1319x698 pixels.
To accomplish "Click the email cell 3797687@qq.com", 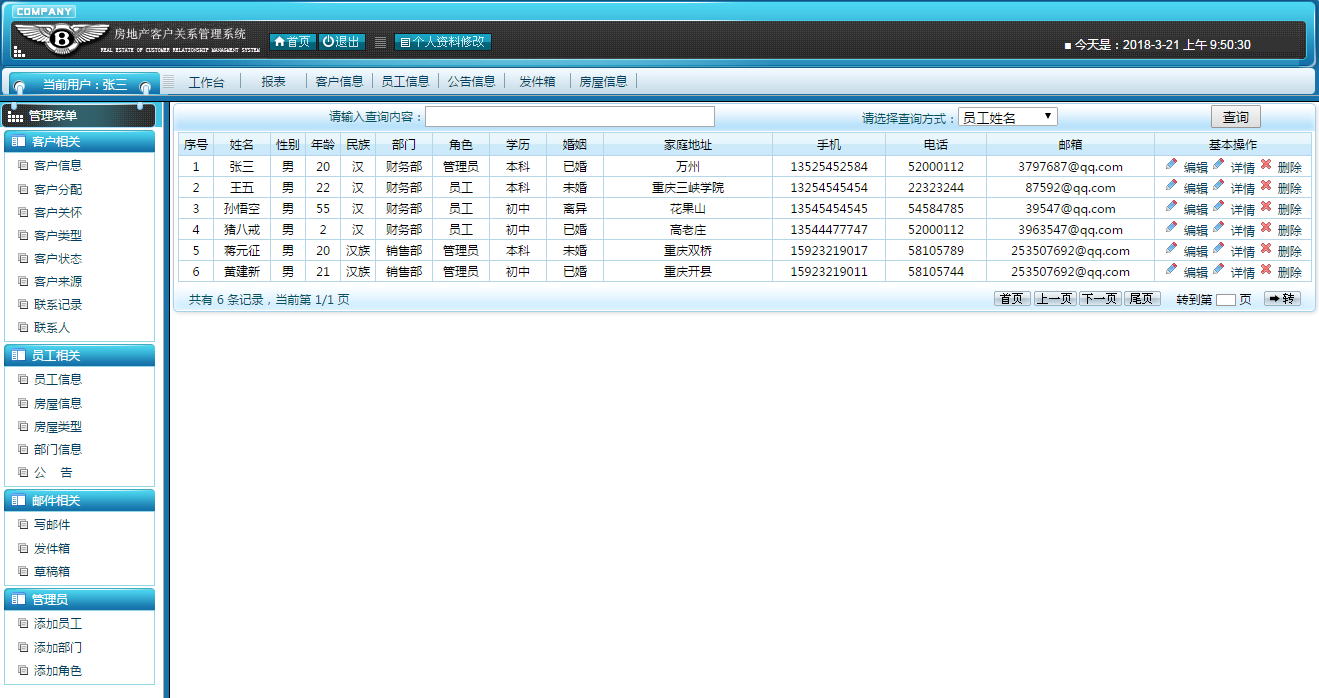I will pos(1070,166).
